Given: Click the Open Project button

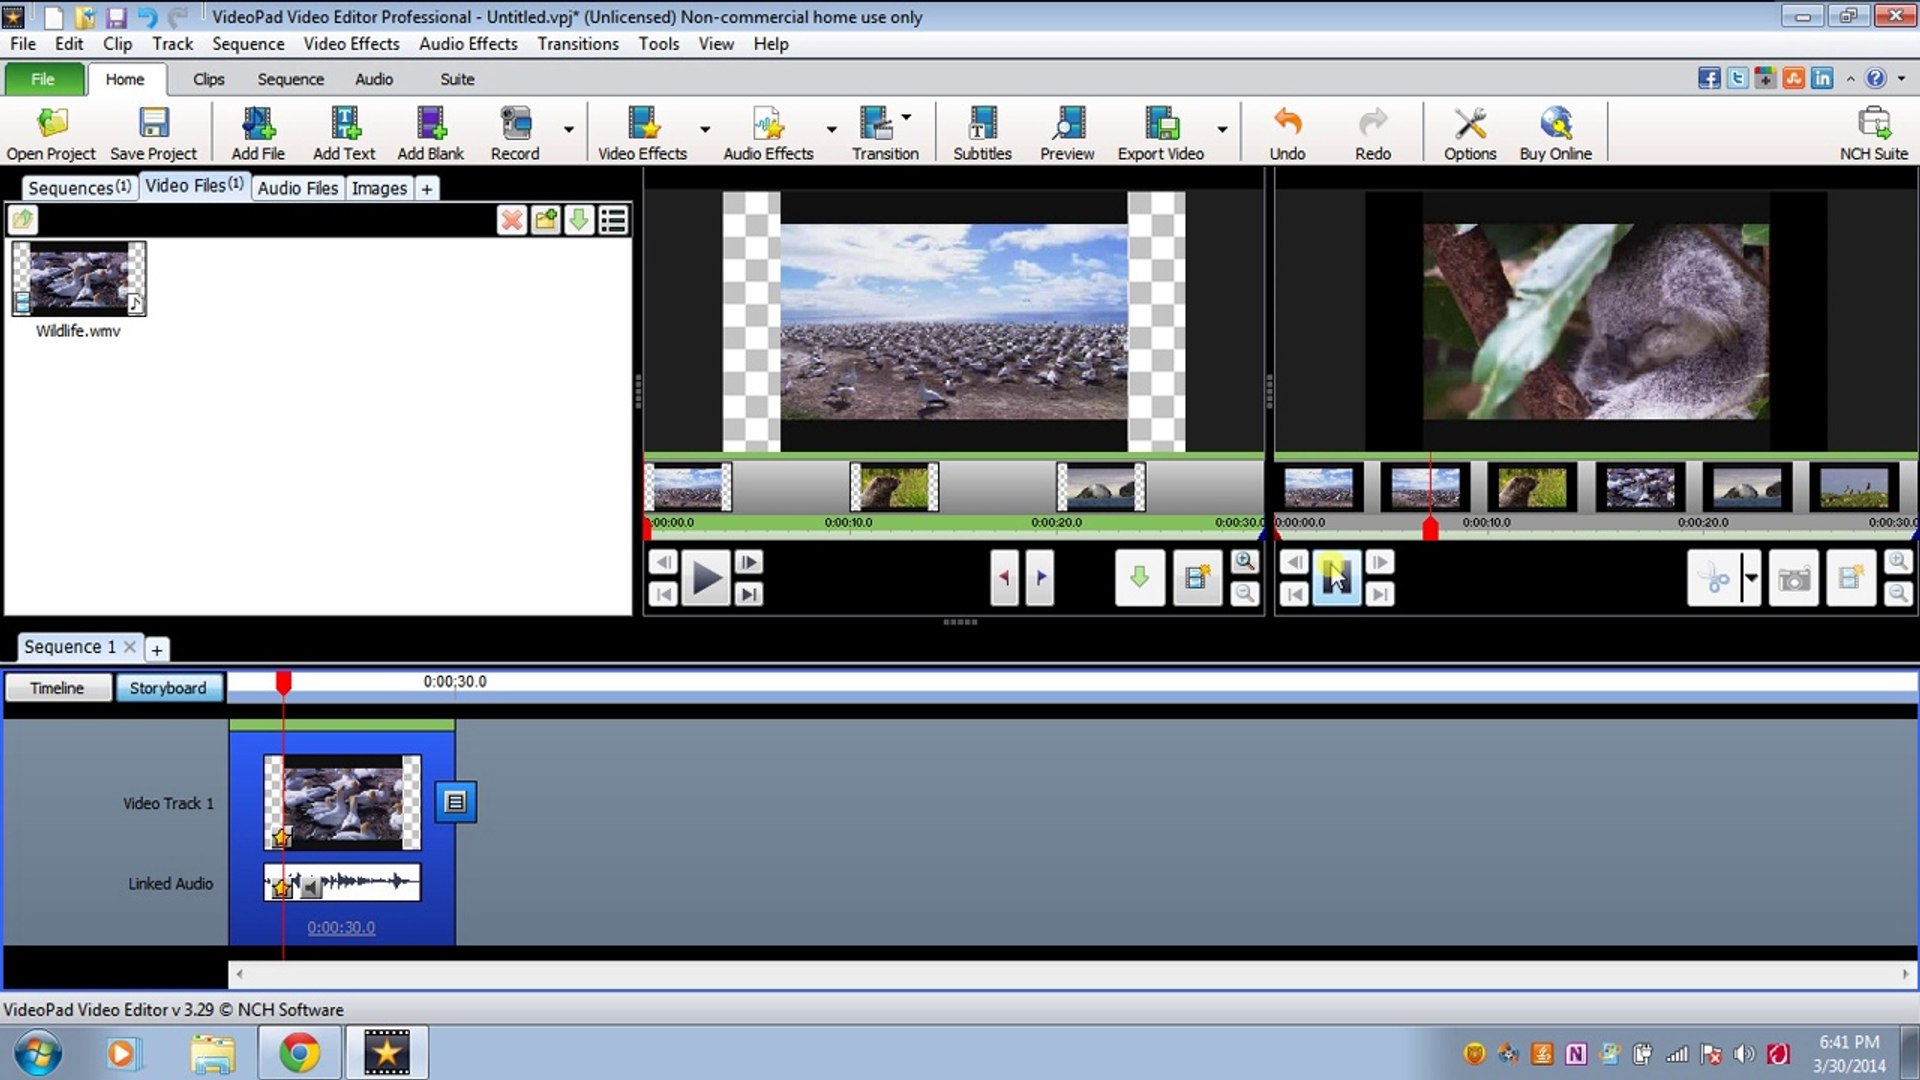Looking at the screenshot, I should pyautogui.click(x=50, y=131).
